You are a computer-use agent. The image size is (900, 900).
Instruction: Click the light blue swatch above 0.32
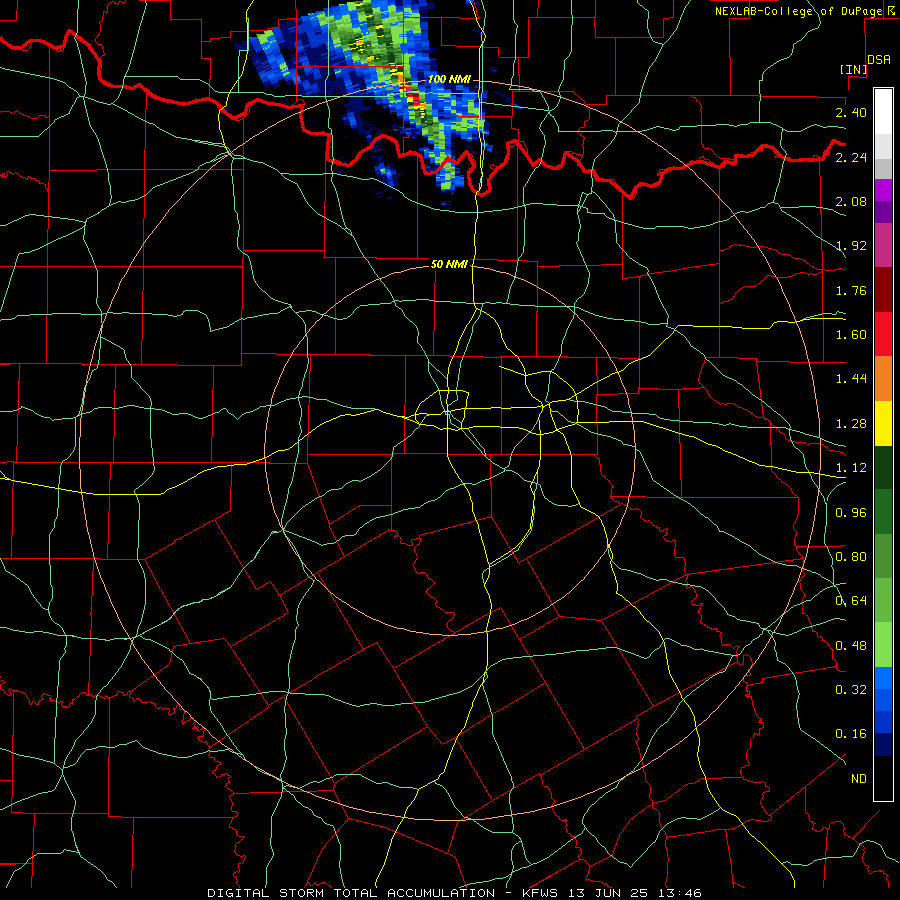883,678
